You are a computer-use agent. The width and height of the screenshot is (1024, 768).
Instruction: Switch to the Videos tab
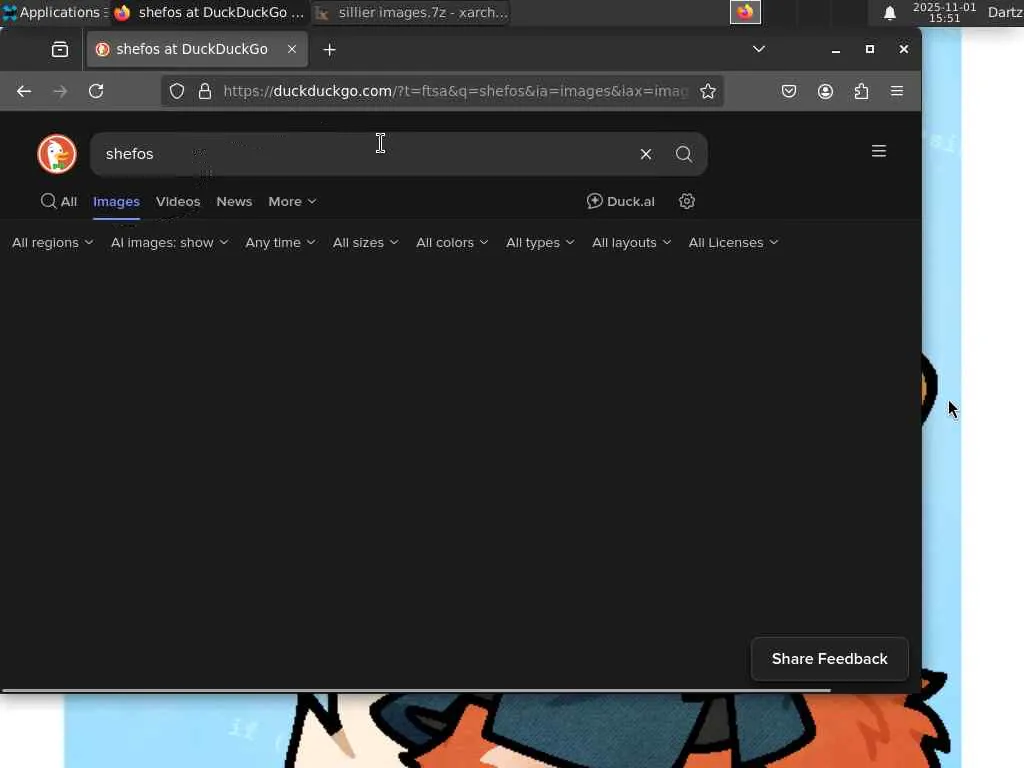(178, 201)
